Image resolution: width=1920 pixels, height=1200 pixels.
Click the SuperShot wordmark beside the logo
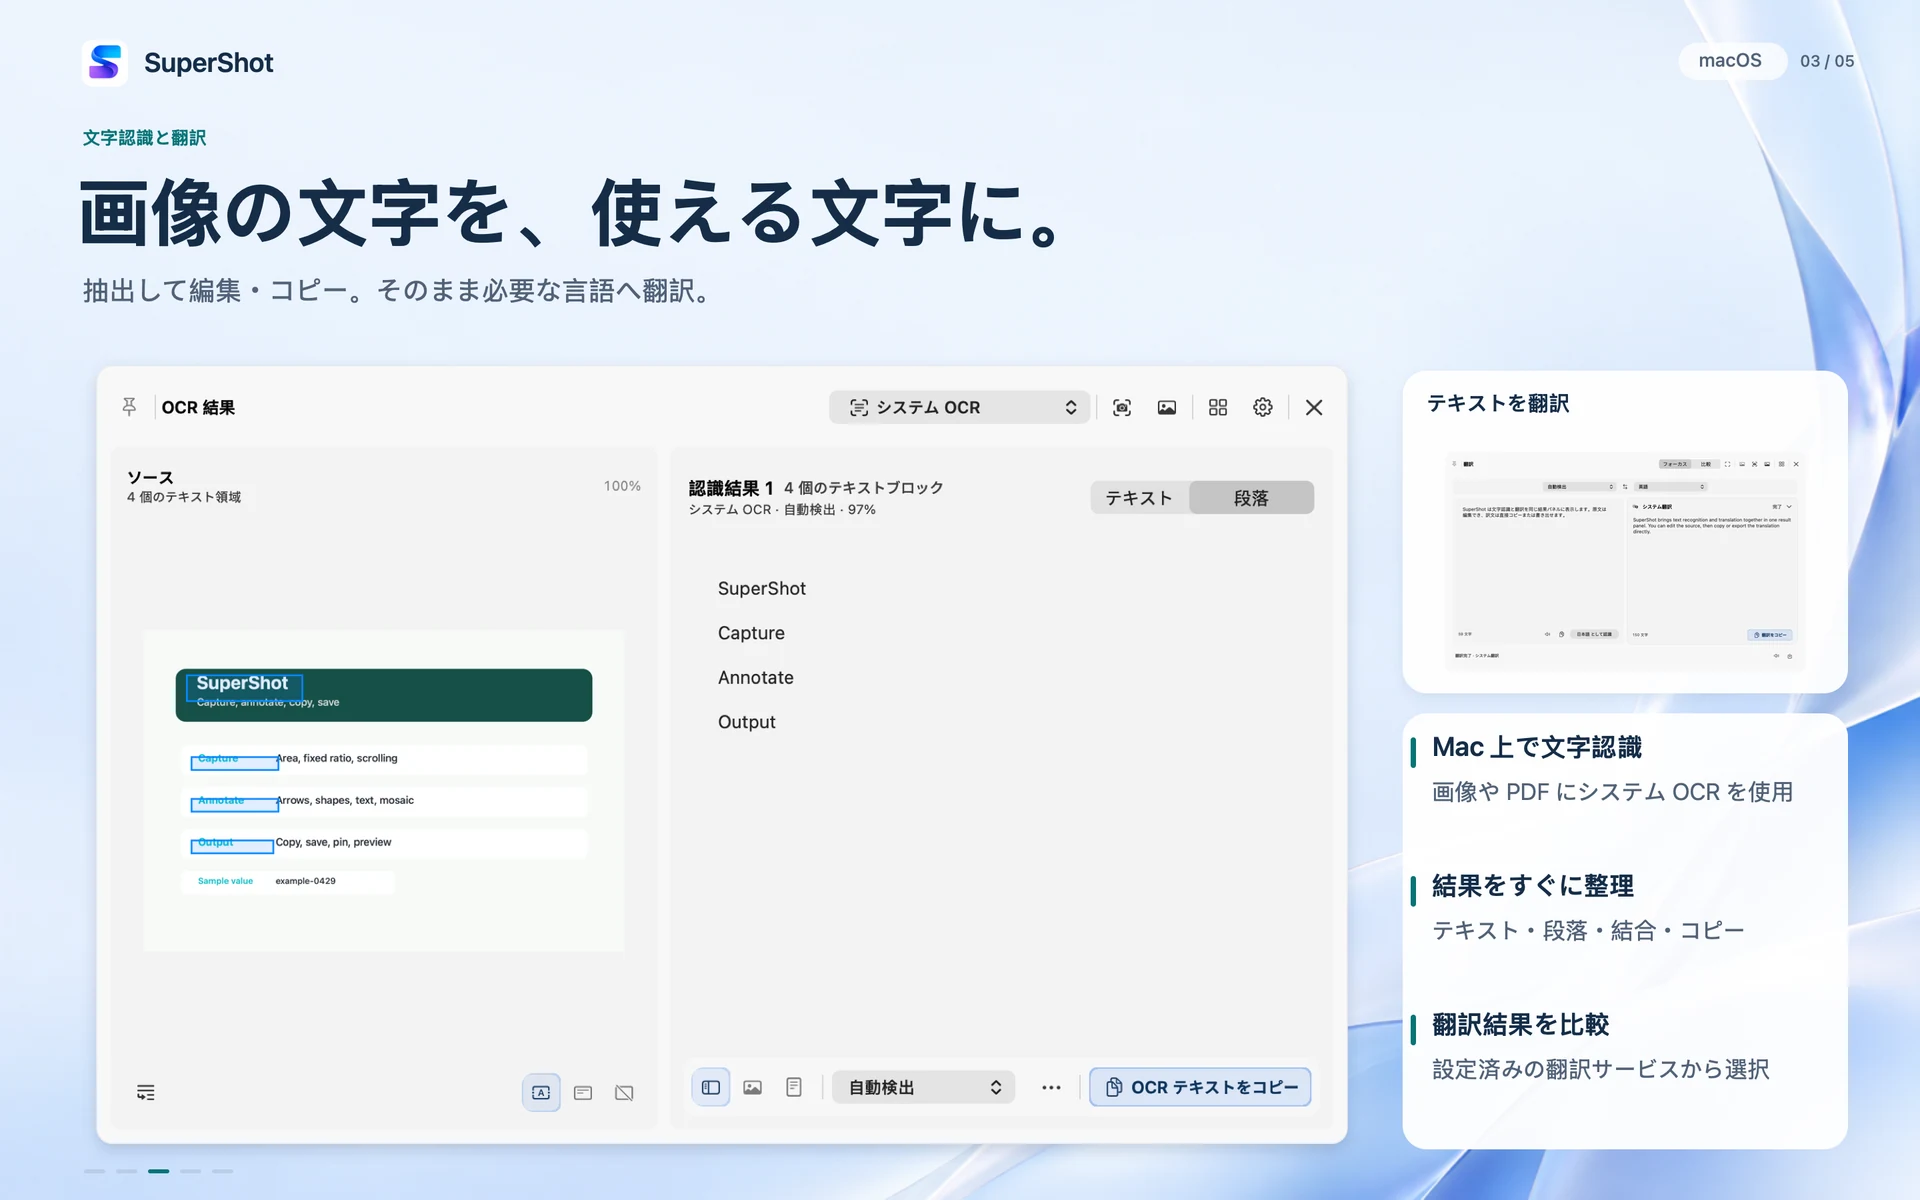click(x=208, y=63)
